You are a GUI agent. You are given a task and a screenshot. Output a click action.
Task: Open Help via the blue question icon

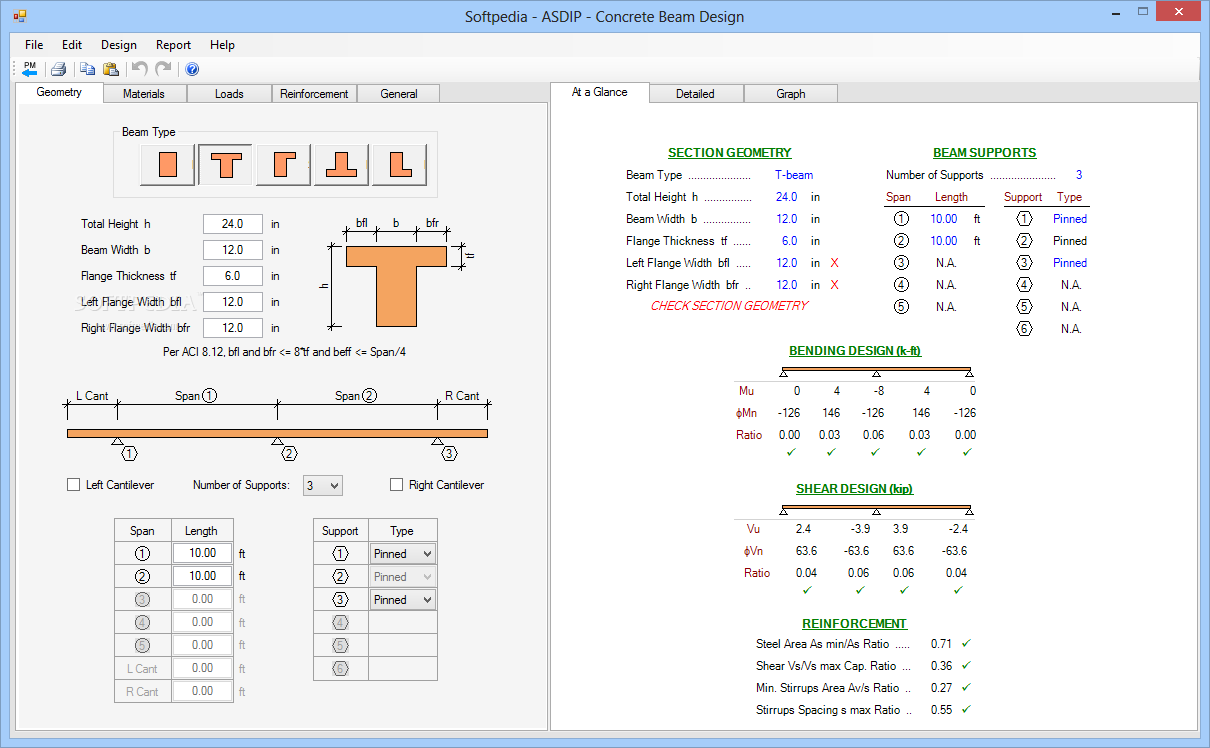(x=192, y=69)
